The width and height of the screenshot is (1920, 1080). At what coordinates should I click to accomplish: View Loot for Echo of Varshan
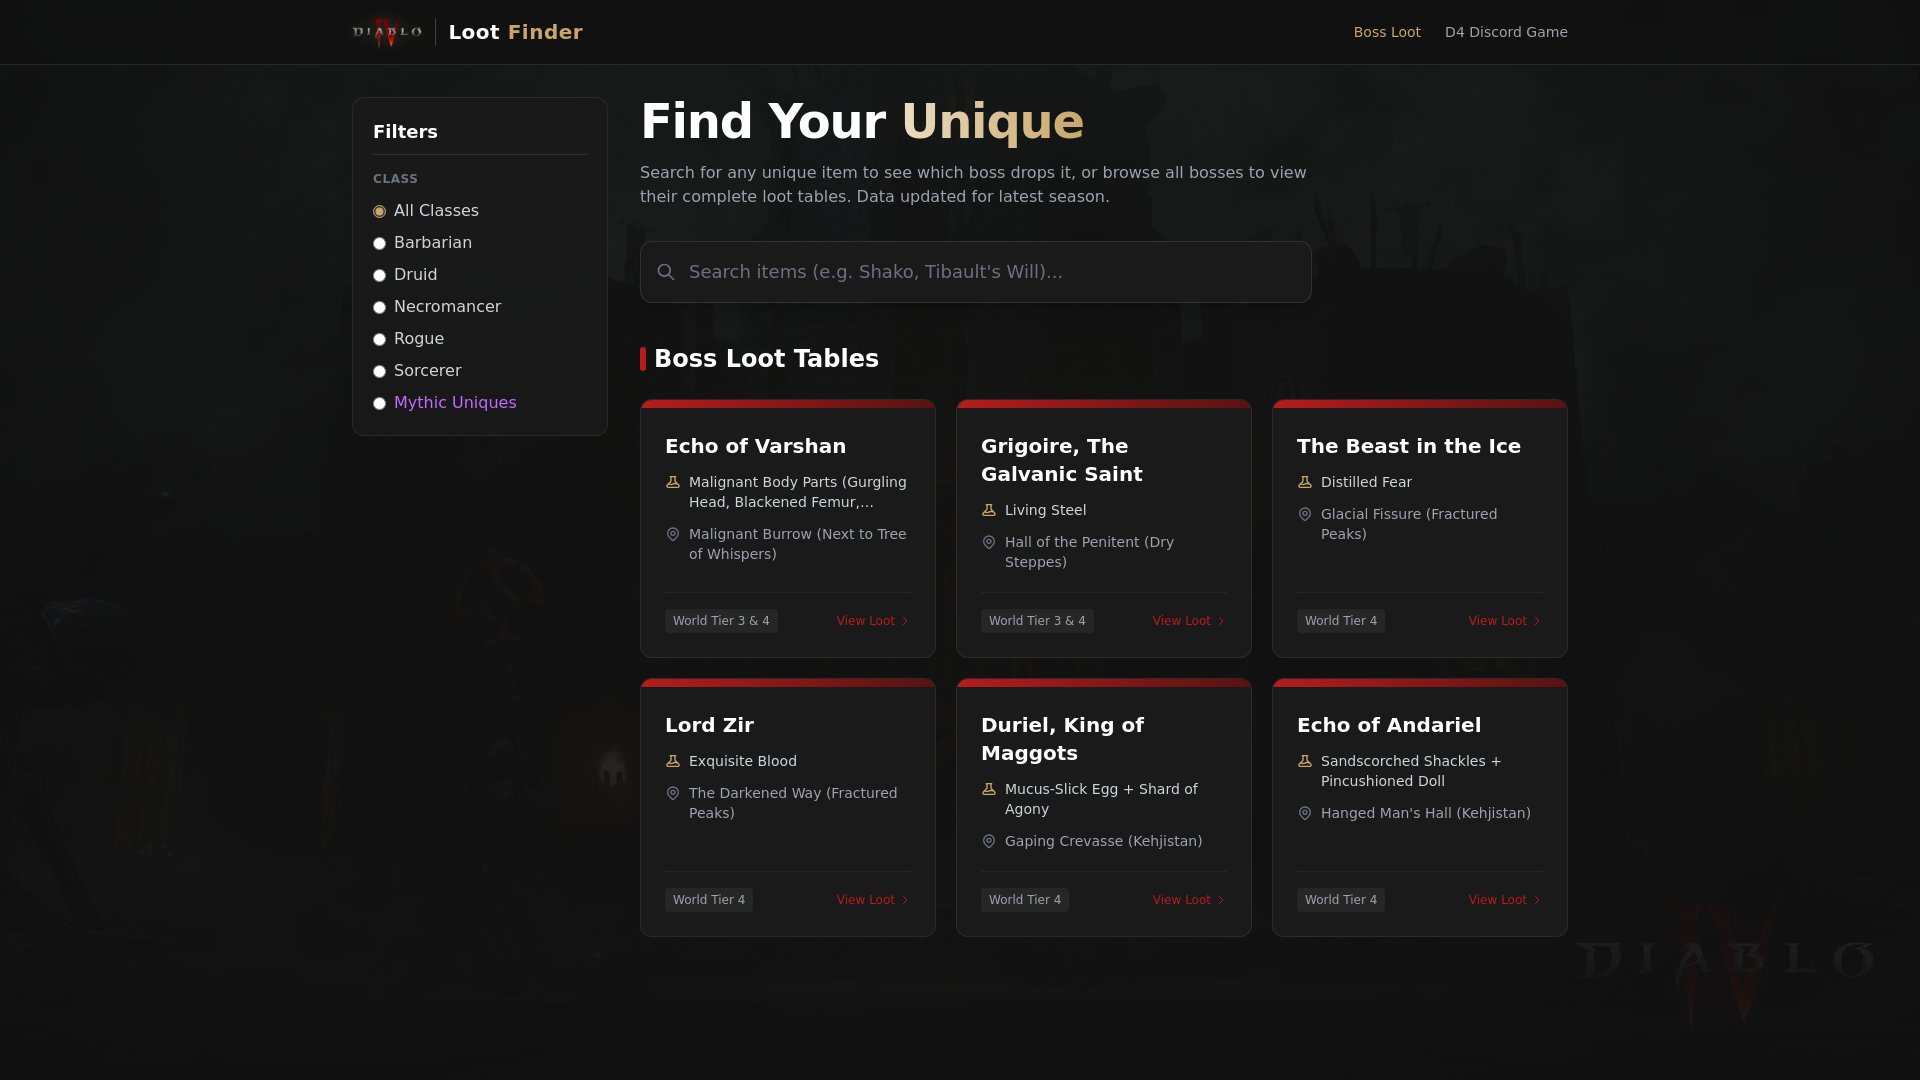point(873,621)
